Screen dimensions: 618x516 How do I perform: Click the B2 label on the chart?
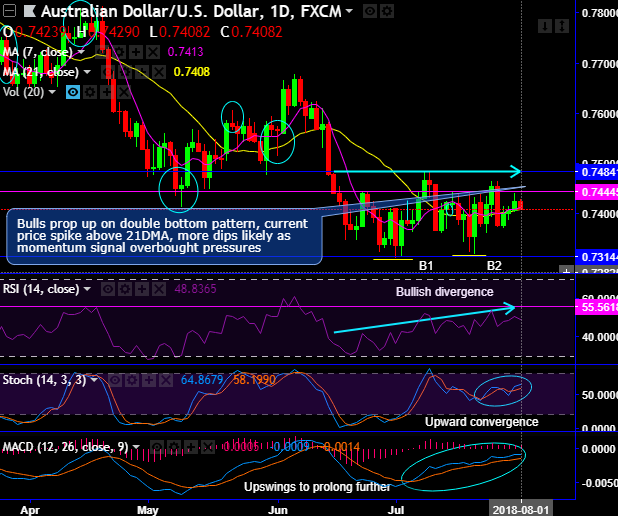coord(494,266)
